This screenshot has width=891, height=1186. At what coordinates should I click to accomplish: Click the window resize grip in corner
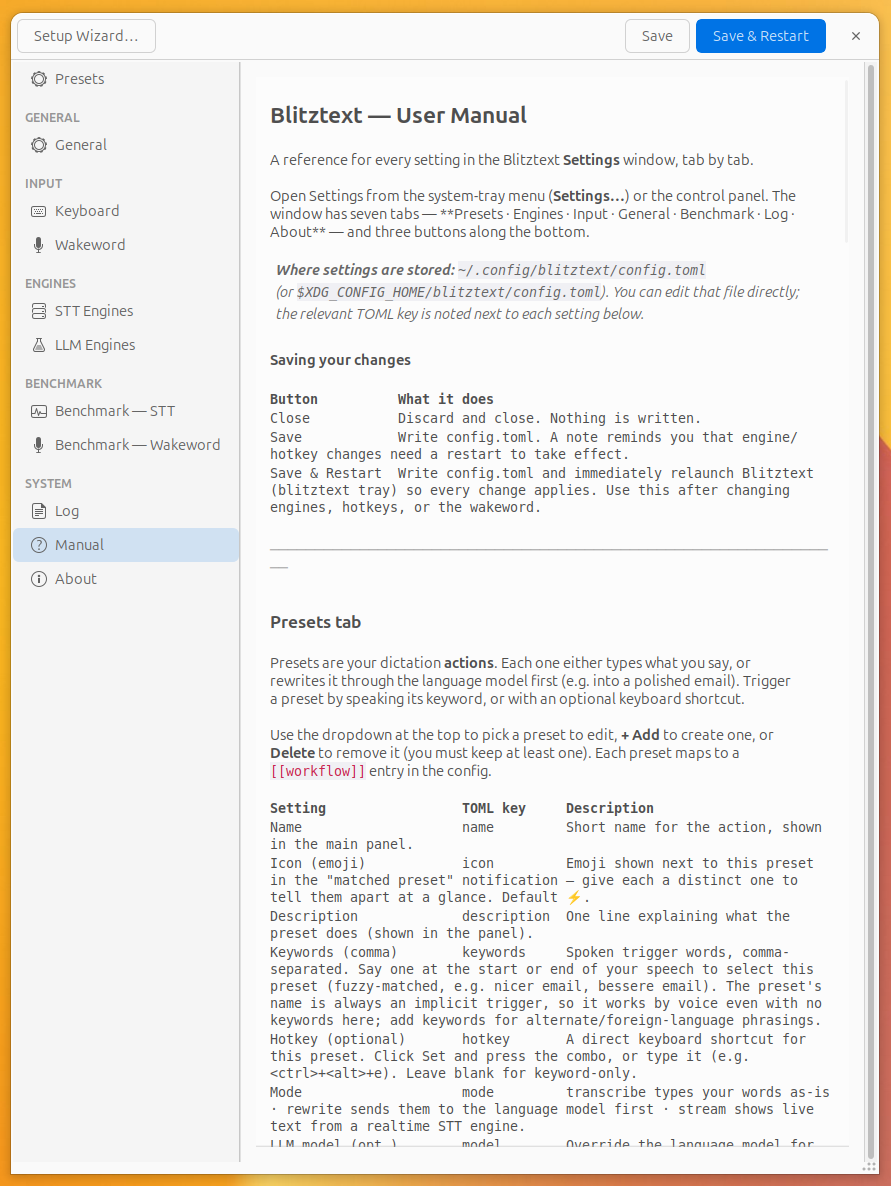pyautogui.click(x=870, y=1167)
